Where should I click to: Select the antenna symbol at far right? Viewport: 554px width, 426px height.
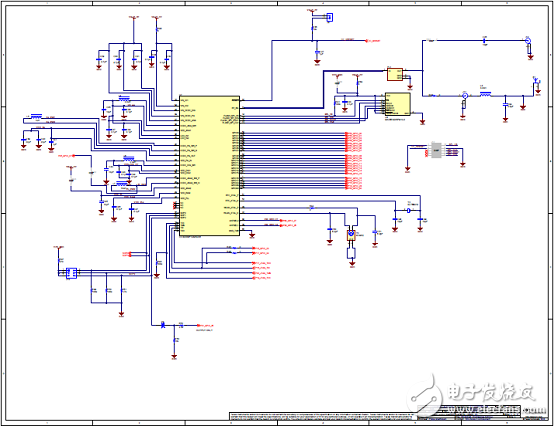[537, 81]
